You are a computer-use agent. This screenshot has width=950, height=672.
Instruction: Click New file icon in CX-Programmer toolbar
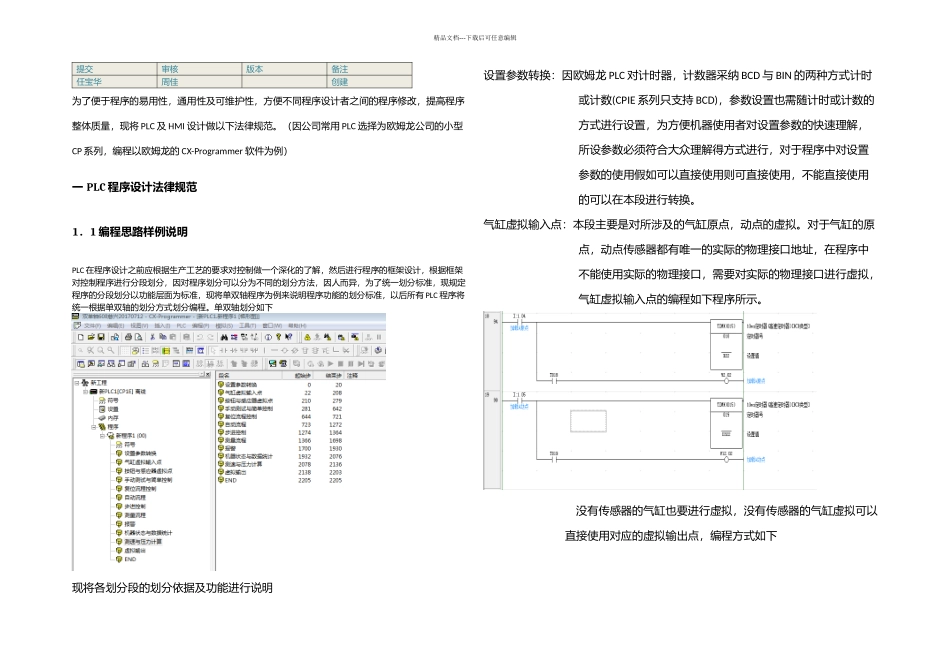point(81,337)
